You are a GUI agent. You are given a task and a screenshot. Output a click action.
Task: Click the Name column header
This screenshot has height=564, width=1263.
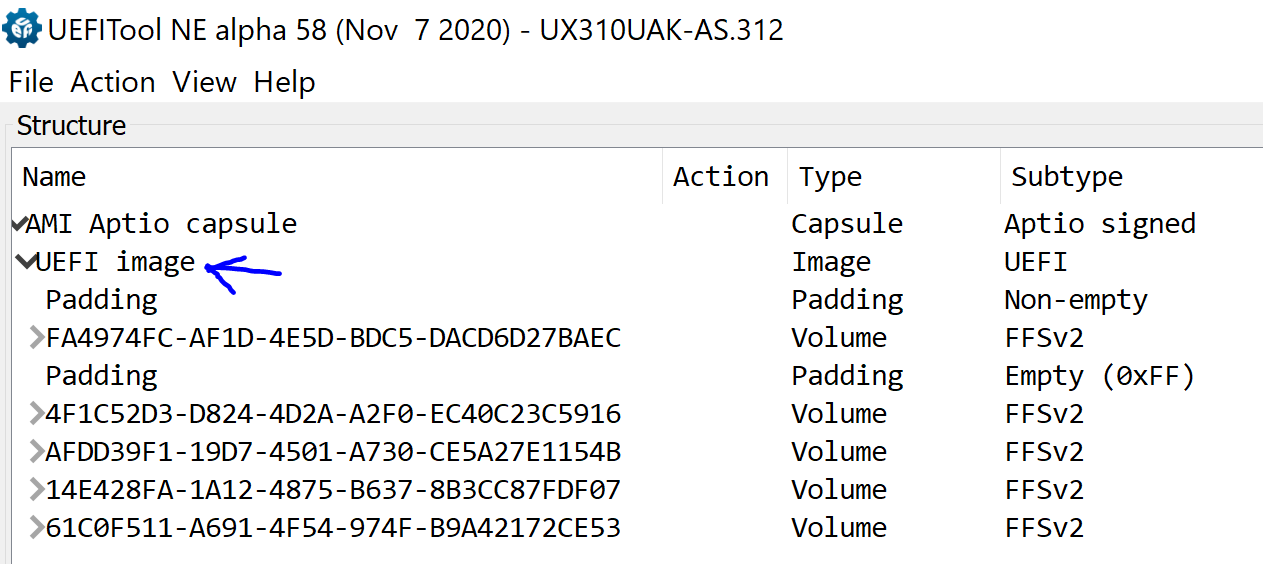click(x=54, y=177)
